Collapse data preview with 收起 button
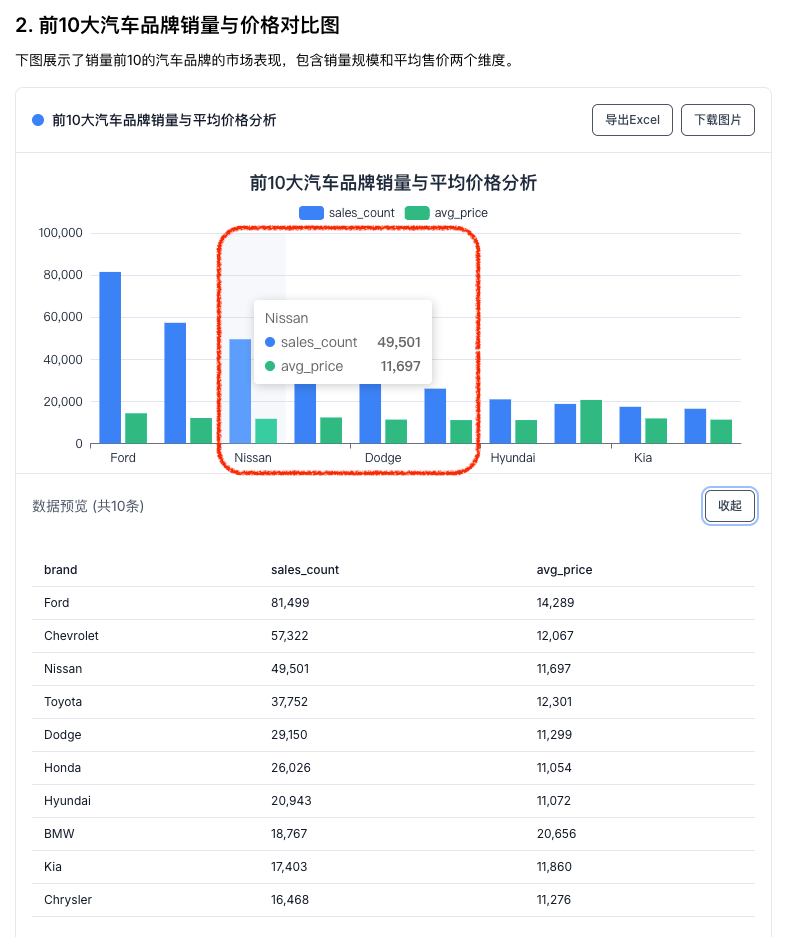Viewport: 791px width, 937px height. tap(729, 506)
